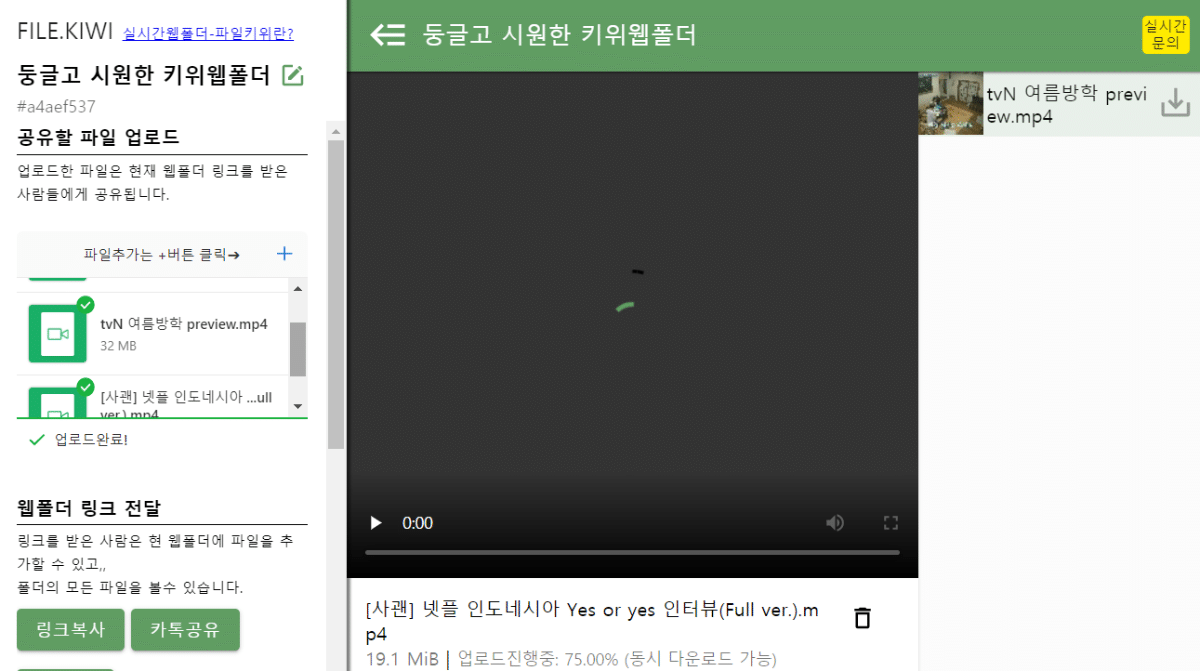Click the green check badge on tvN 여름방학 preview.mp4
Screen dimensions: 1200x671
tap(86, 304)
